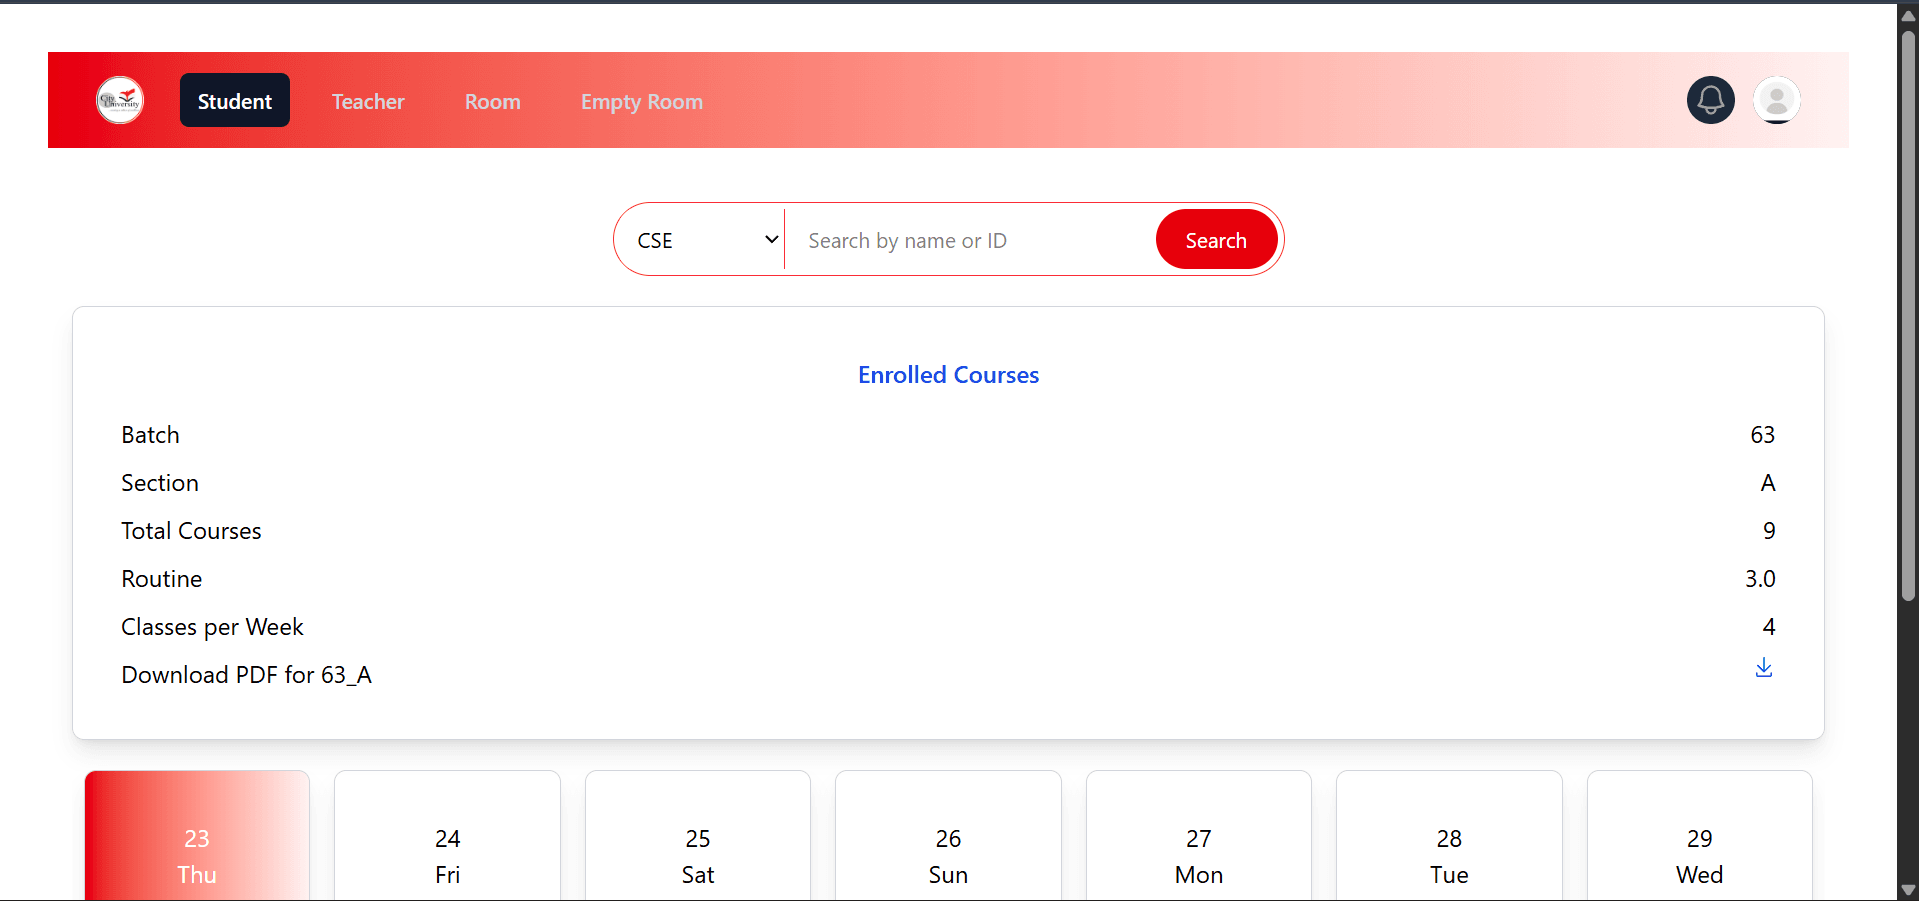Select the 23 Thu day card
Screen dimensions: 1919x901
coord(197,855)
